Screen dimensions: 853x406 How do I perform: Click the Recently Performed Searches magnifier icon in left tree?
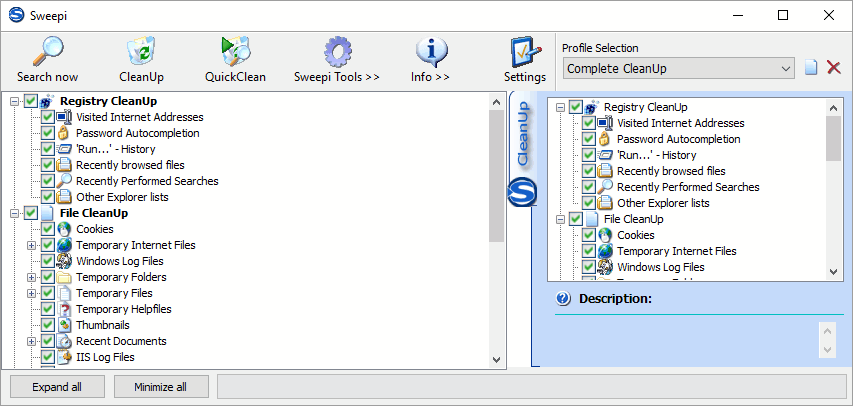coord(64,181)
